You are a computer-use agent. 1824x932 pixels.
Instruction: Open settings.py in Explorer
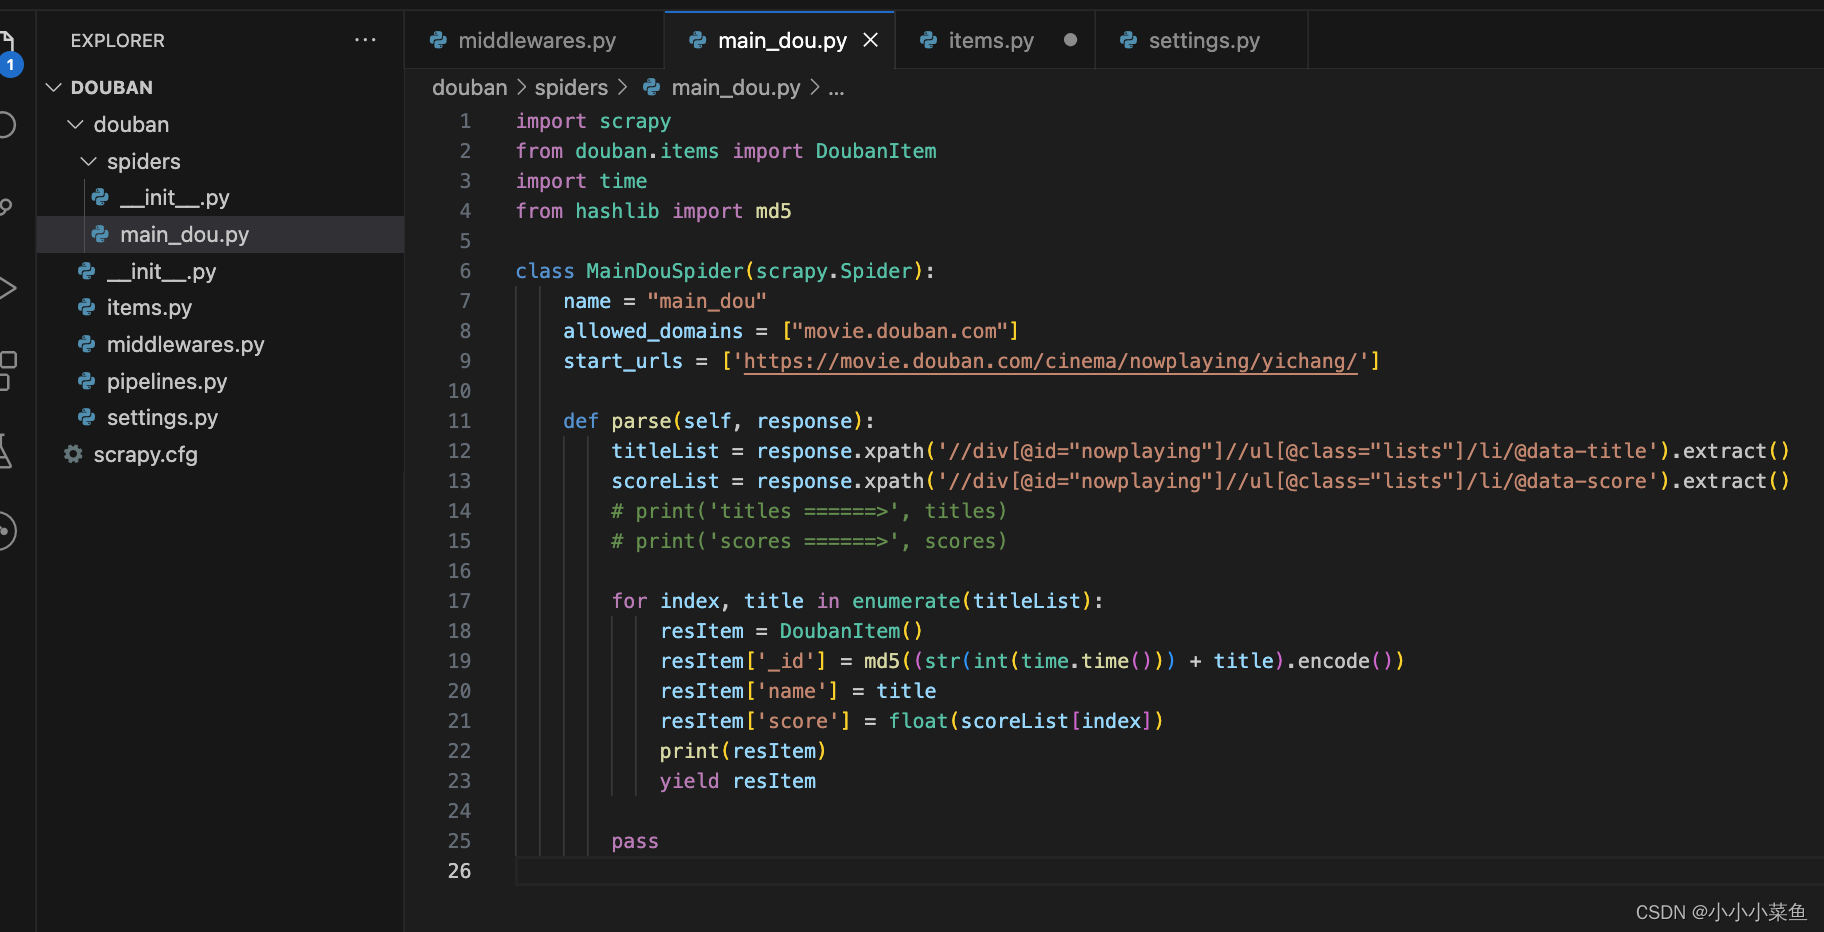pos(220,417)
